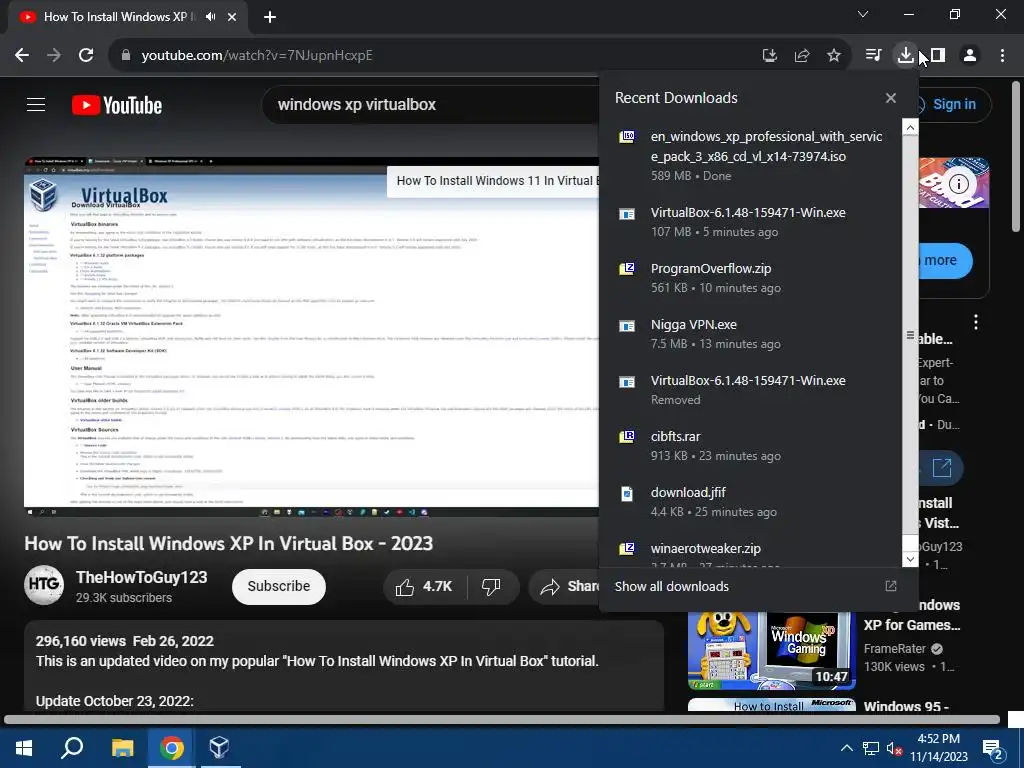The height and width of the screenshot is (768, 1024).
Task: Close the How To Install Windows XP tab
Action: [x=232, y=17]
